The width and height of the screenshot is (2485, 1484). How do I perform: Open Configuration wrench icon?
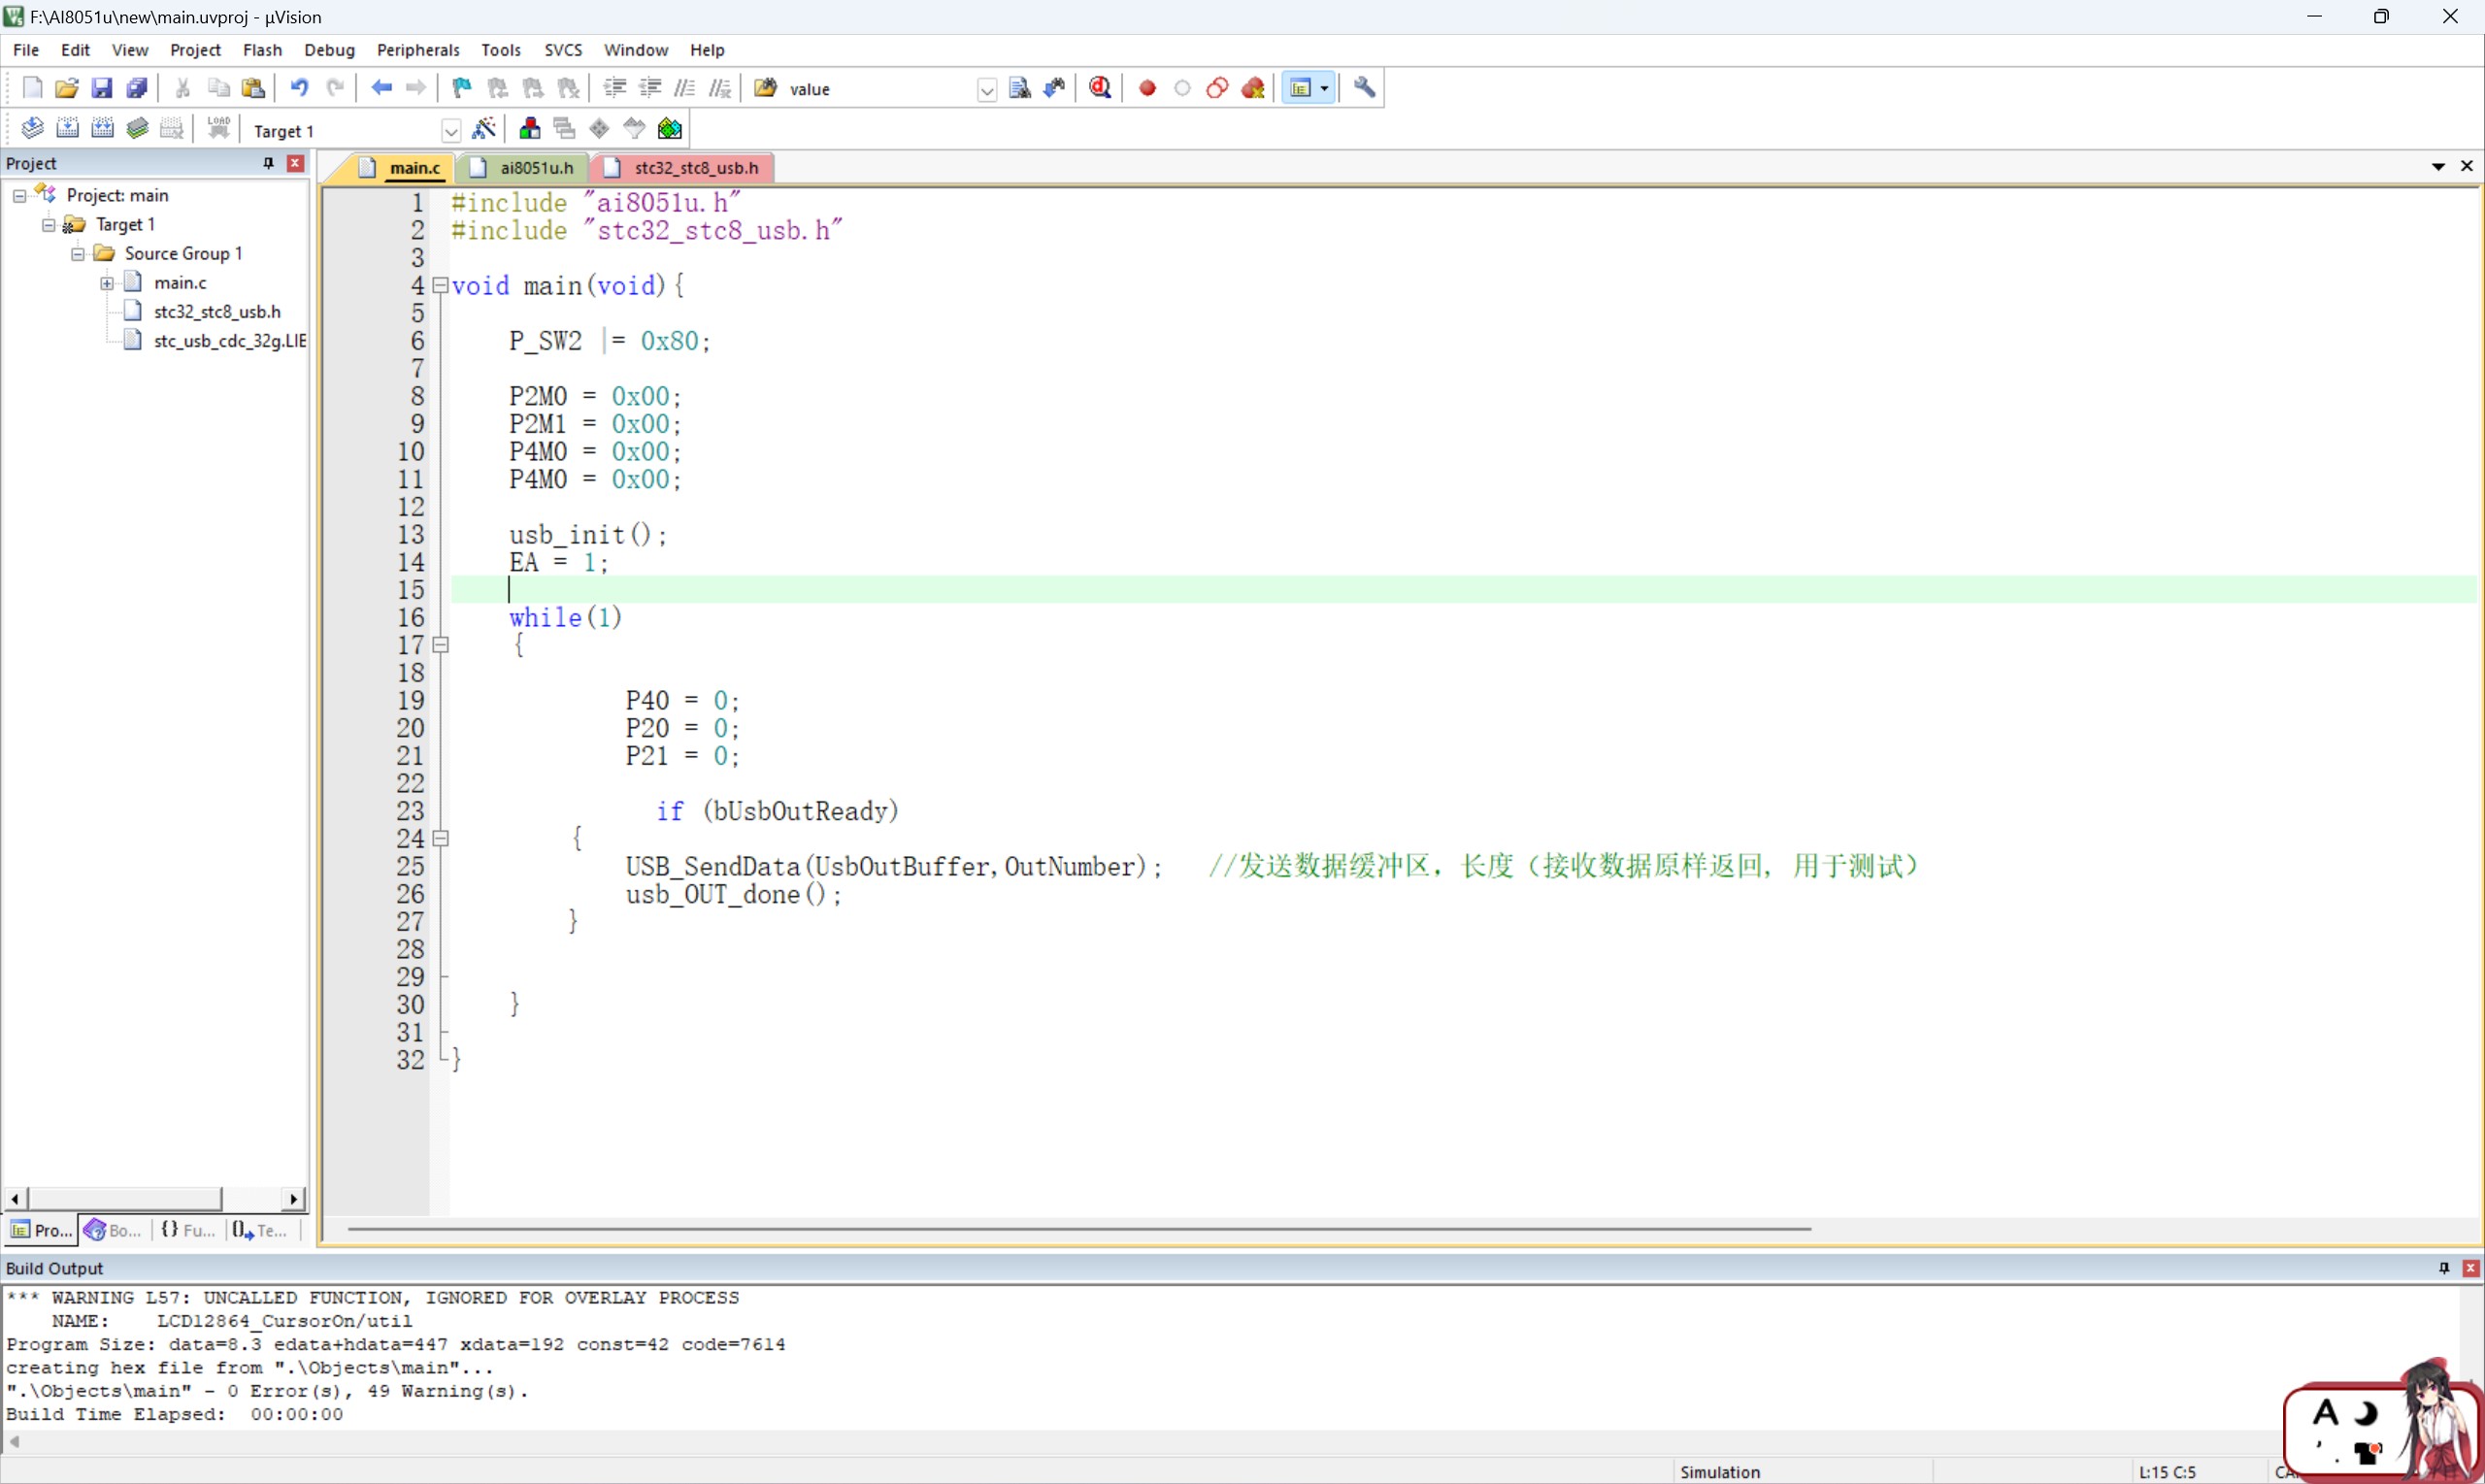click(x=1365, y=88)
